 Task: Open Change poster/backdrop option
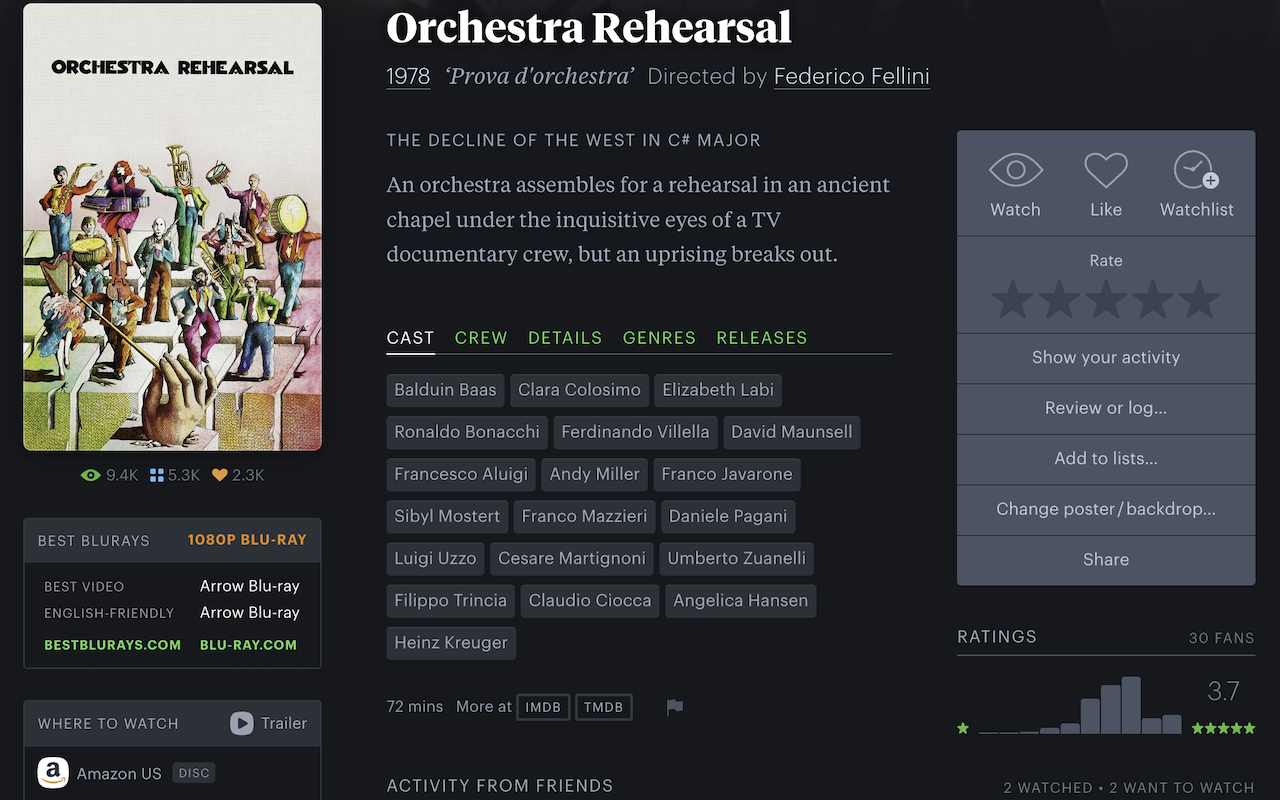tap(1106, 509)
